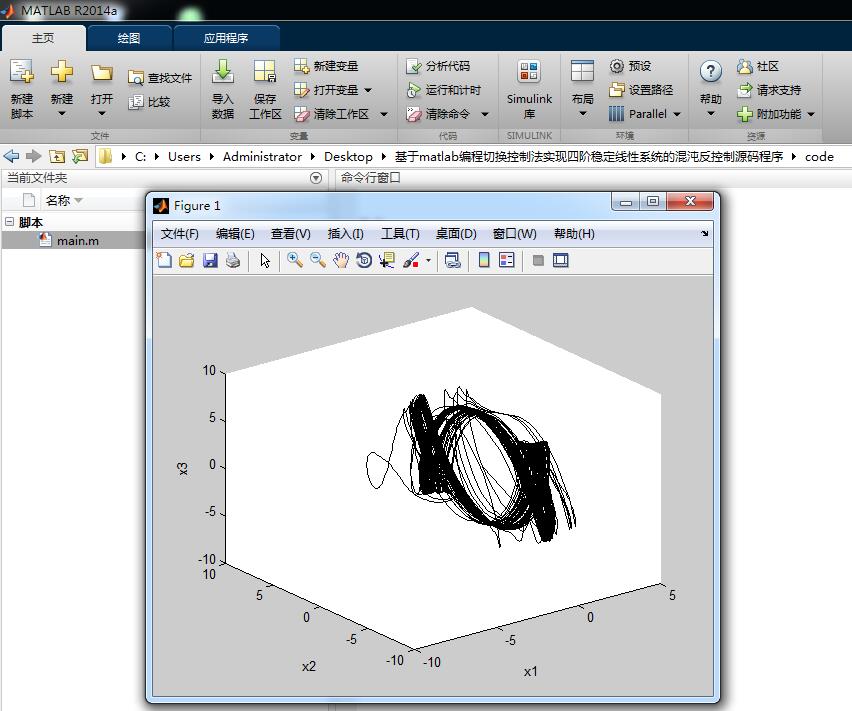
Task: Click Import Data (导入数据) icon
Action: [223, 72]
